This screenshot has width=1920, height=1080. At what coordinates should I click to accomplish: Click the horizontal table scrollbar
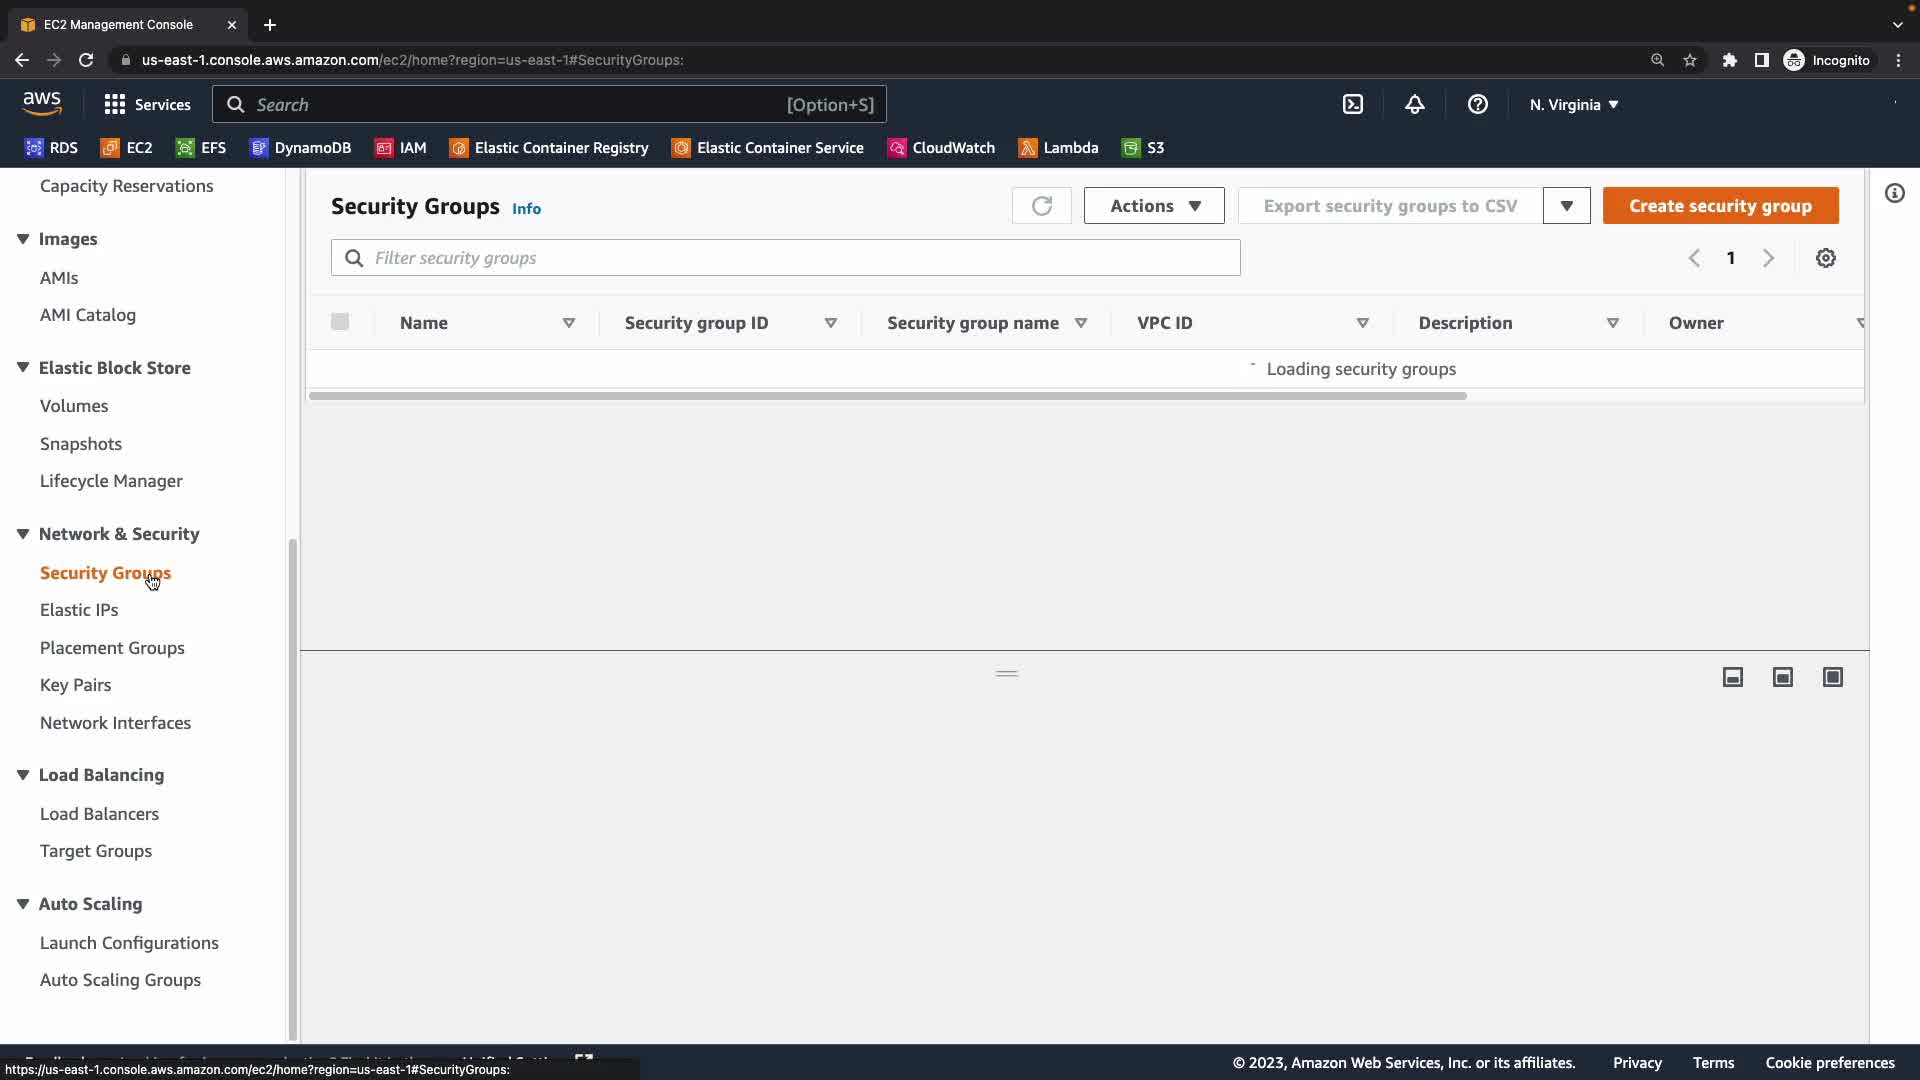tap(887, 396)
